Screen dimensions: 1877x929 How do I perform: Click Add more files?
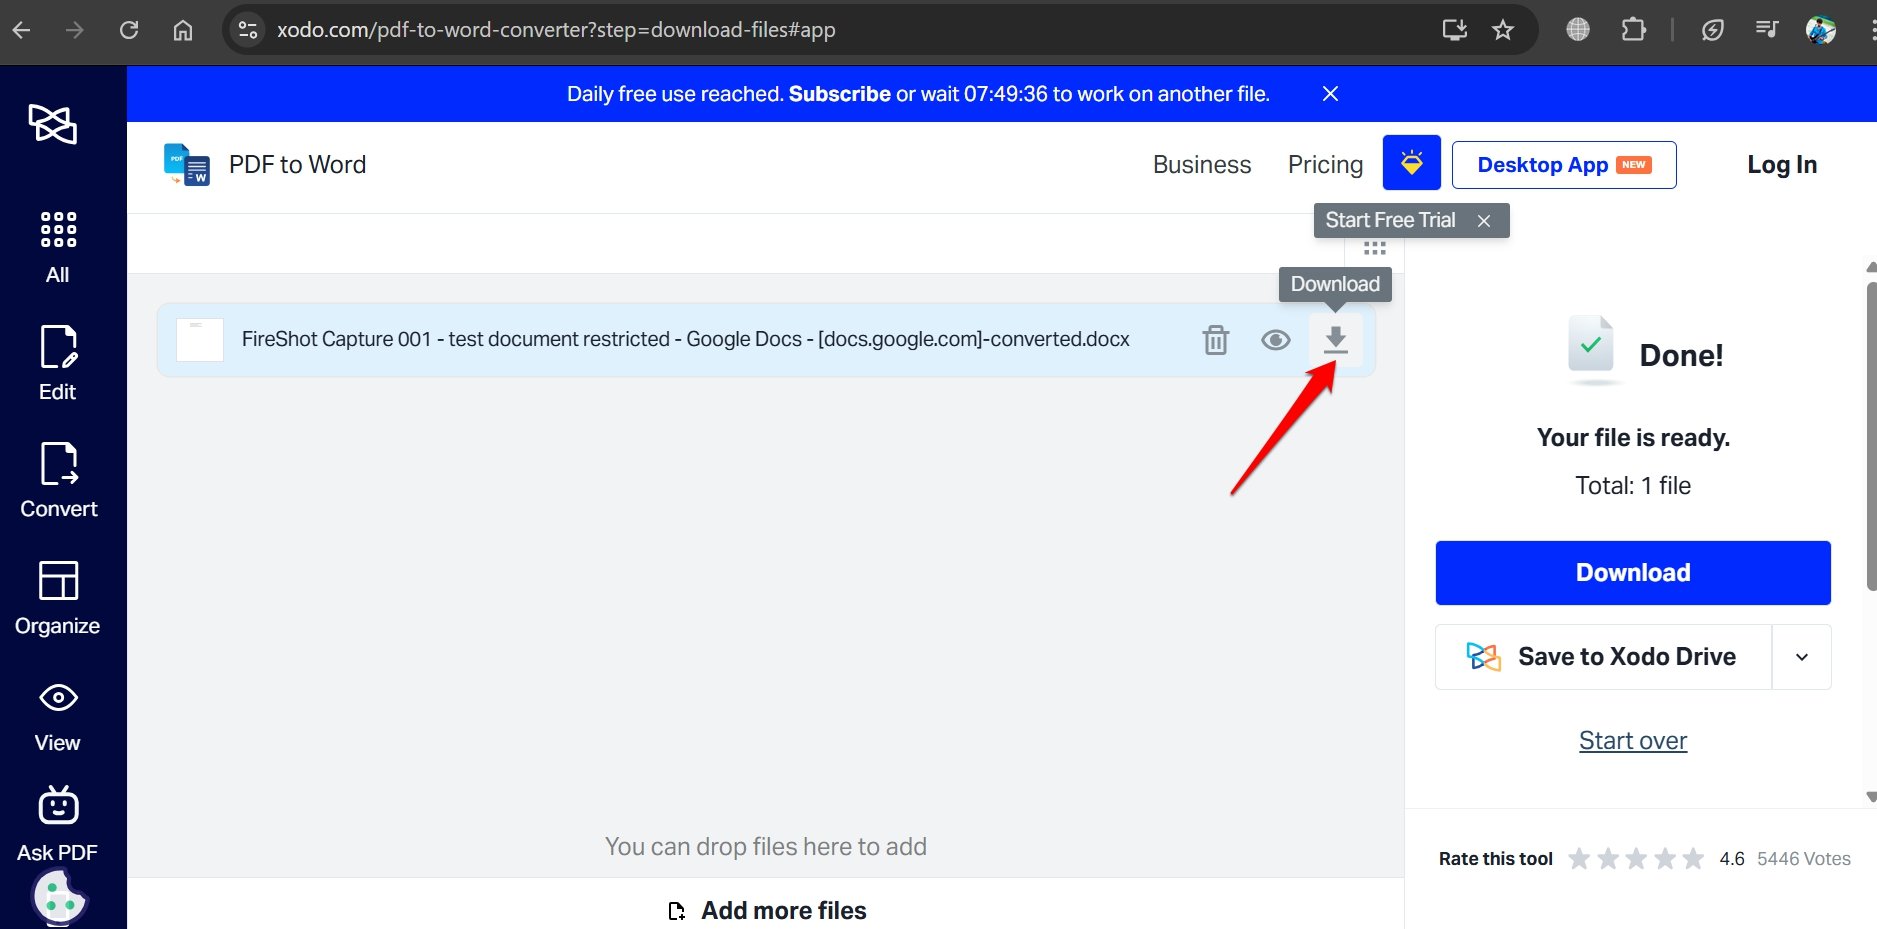point(767,911)
